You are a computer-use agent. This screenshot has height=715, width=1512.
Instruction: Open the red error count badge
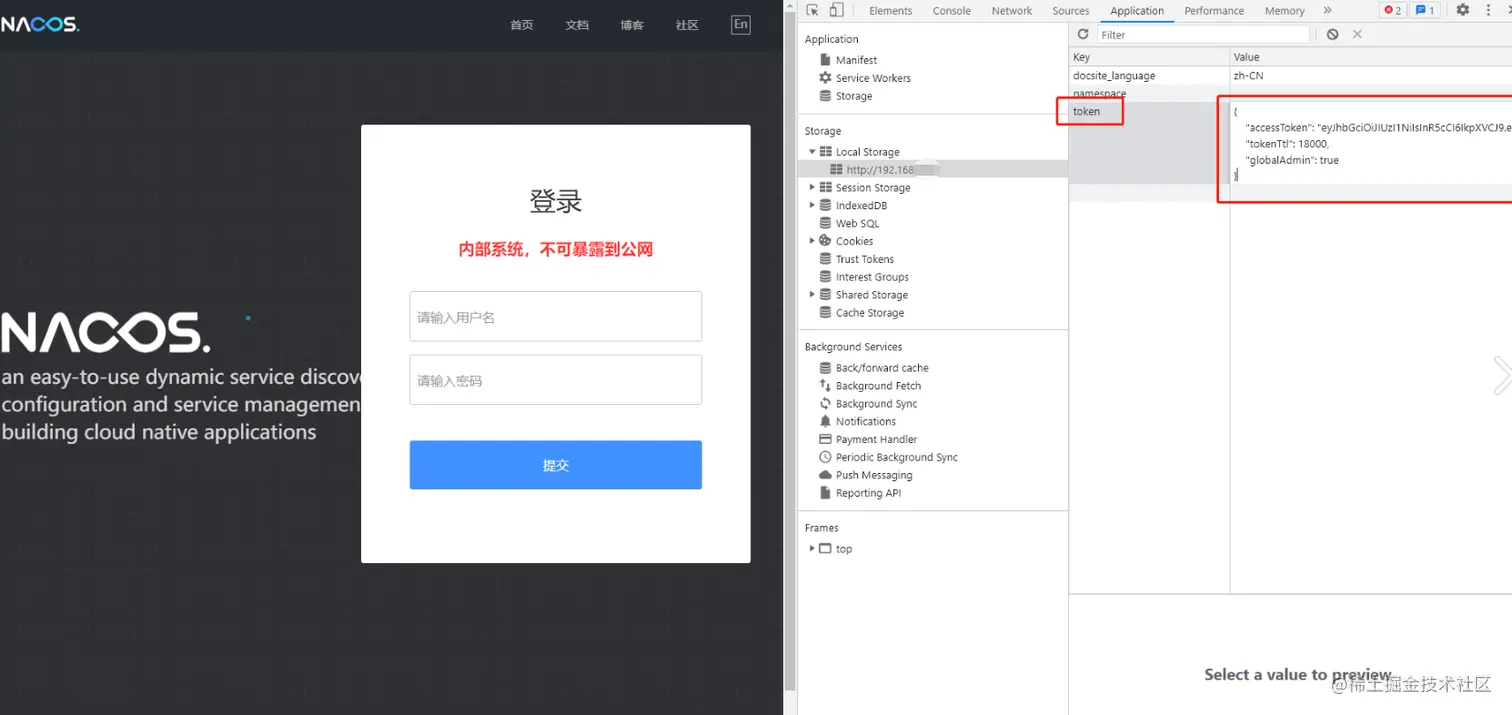click(1392, 10)
